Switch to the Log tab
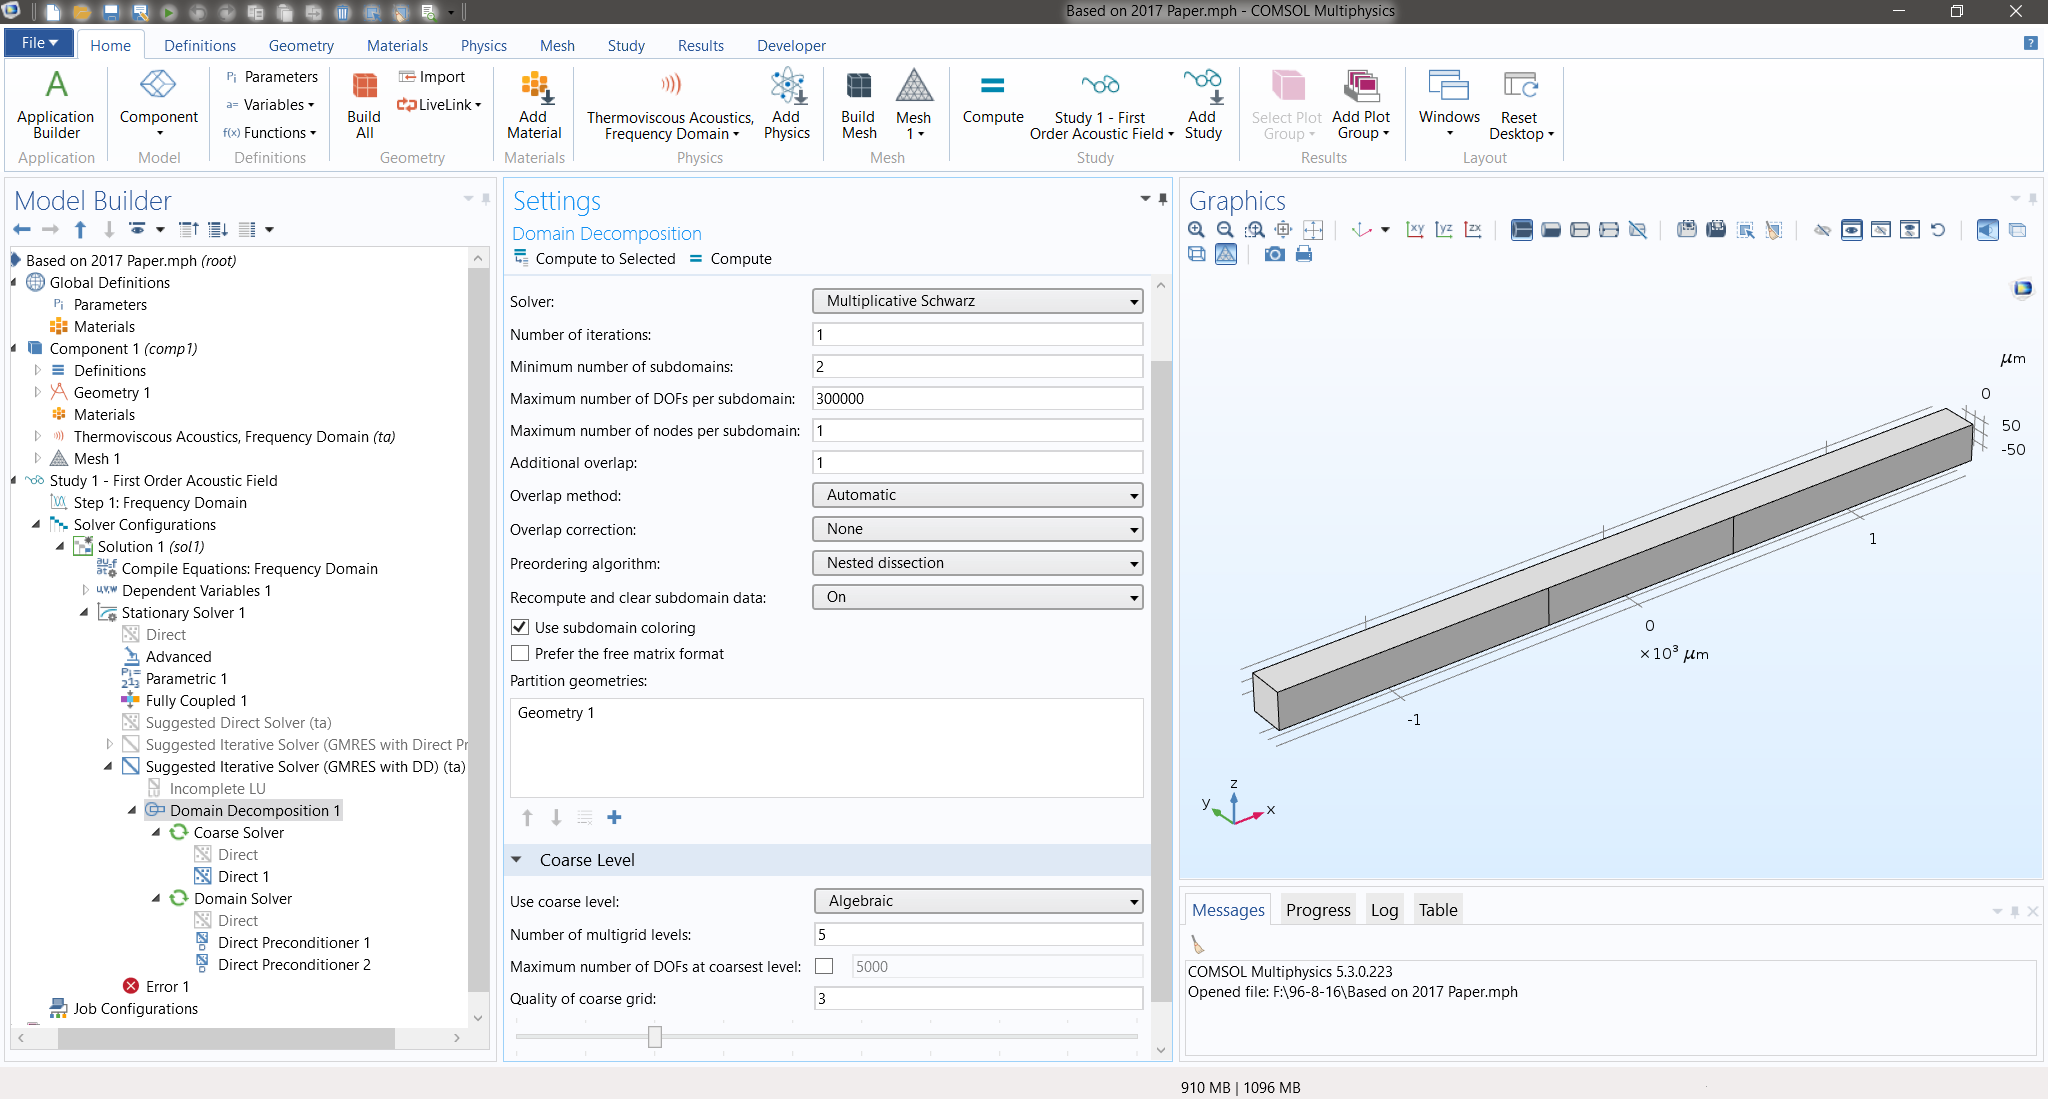The image size is (2048, 1099). tap(1384, 910)
